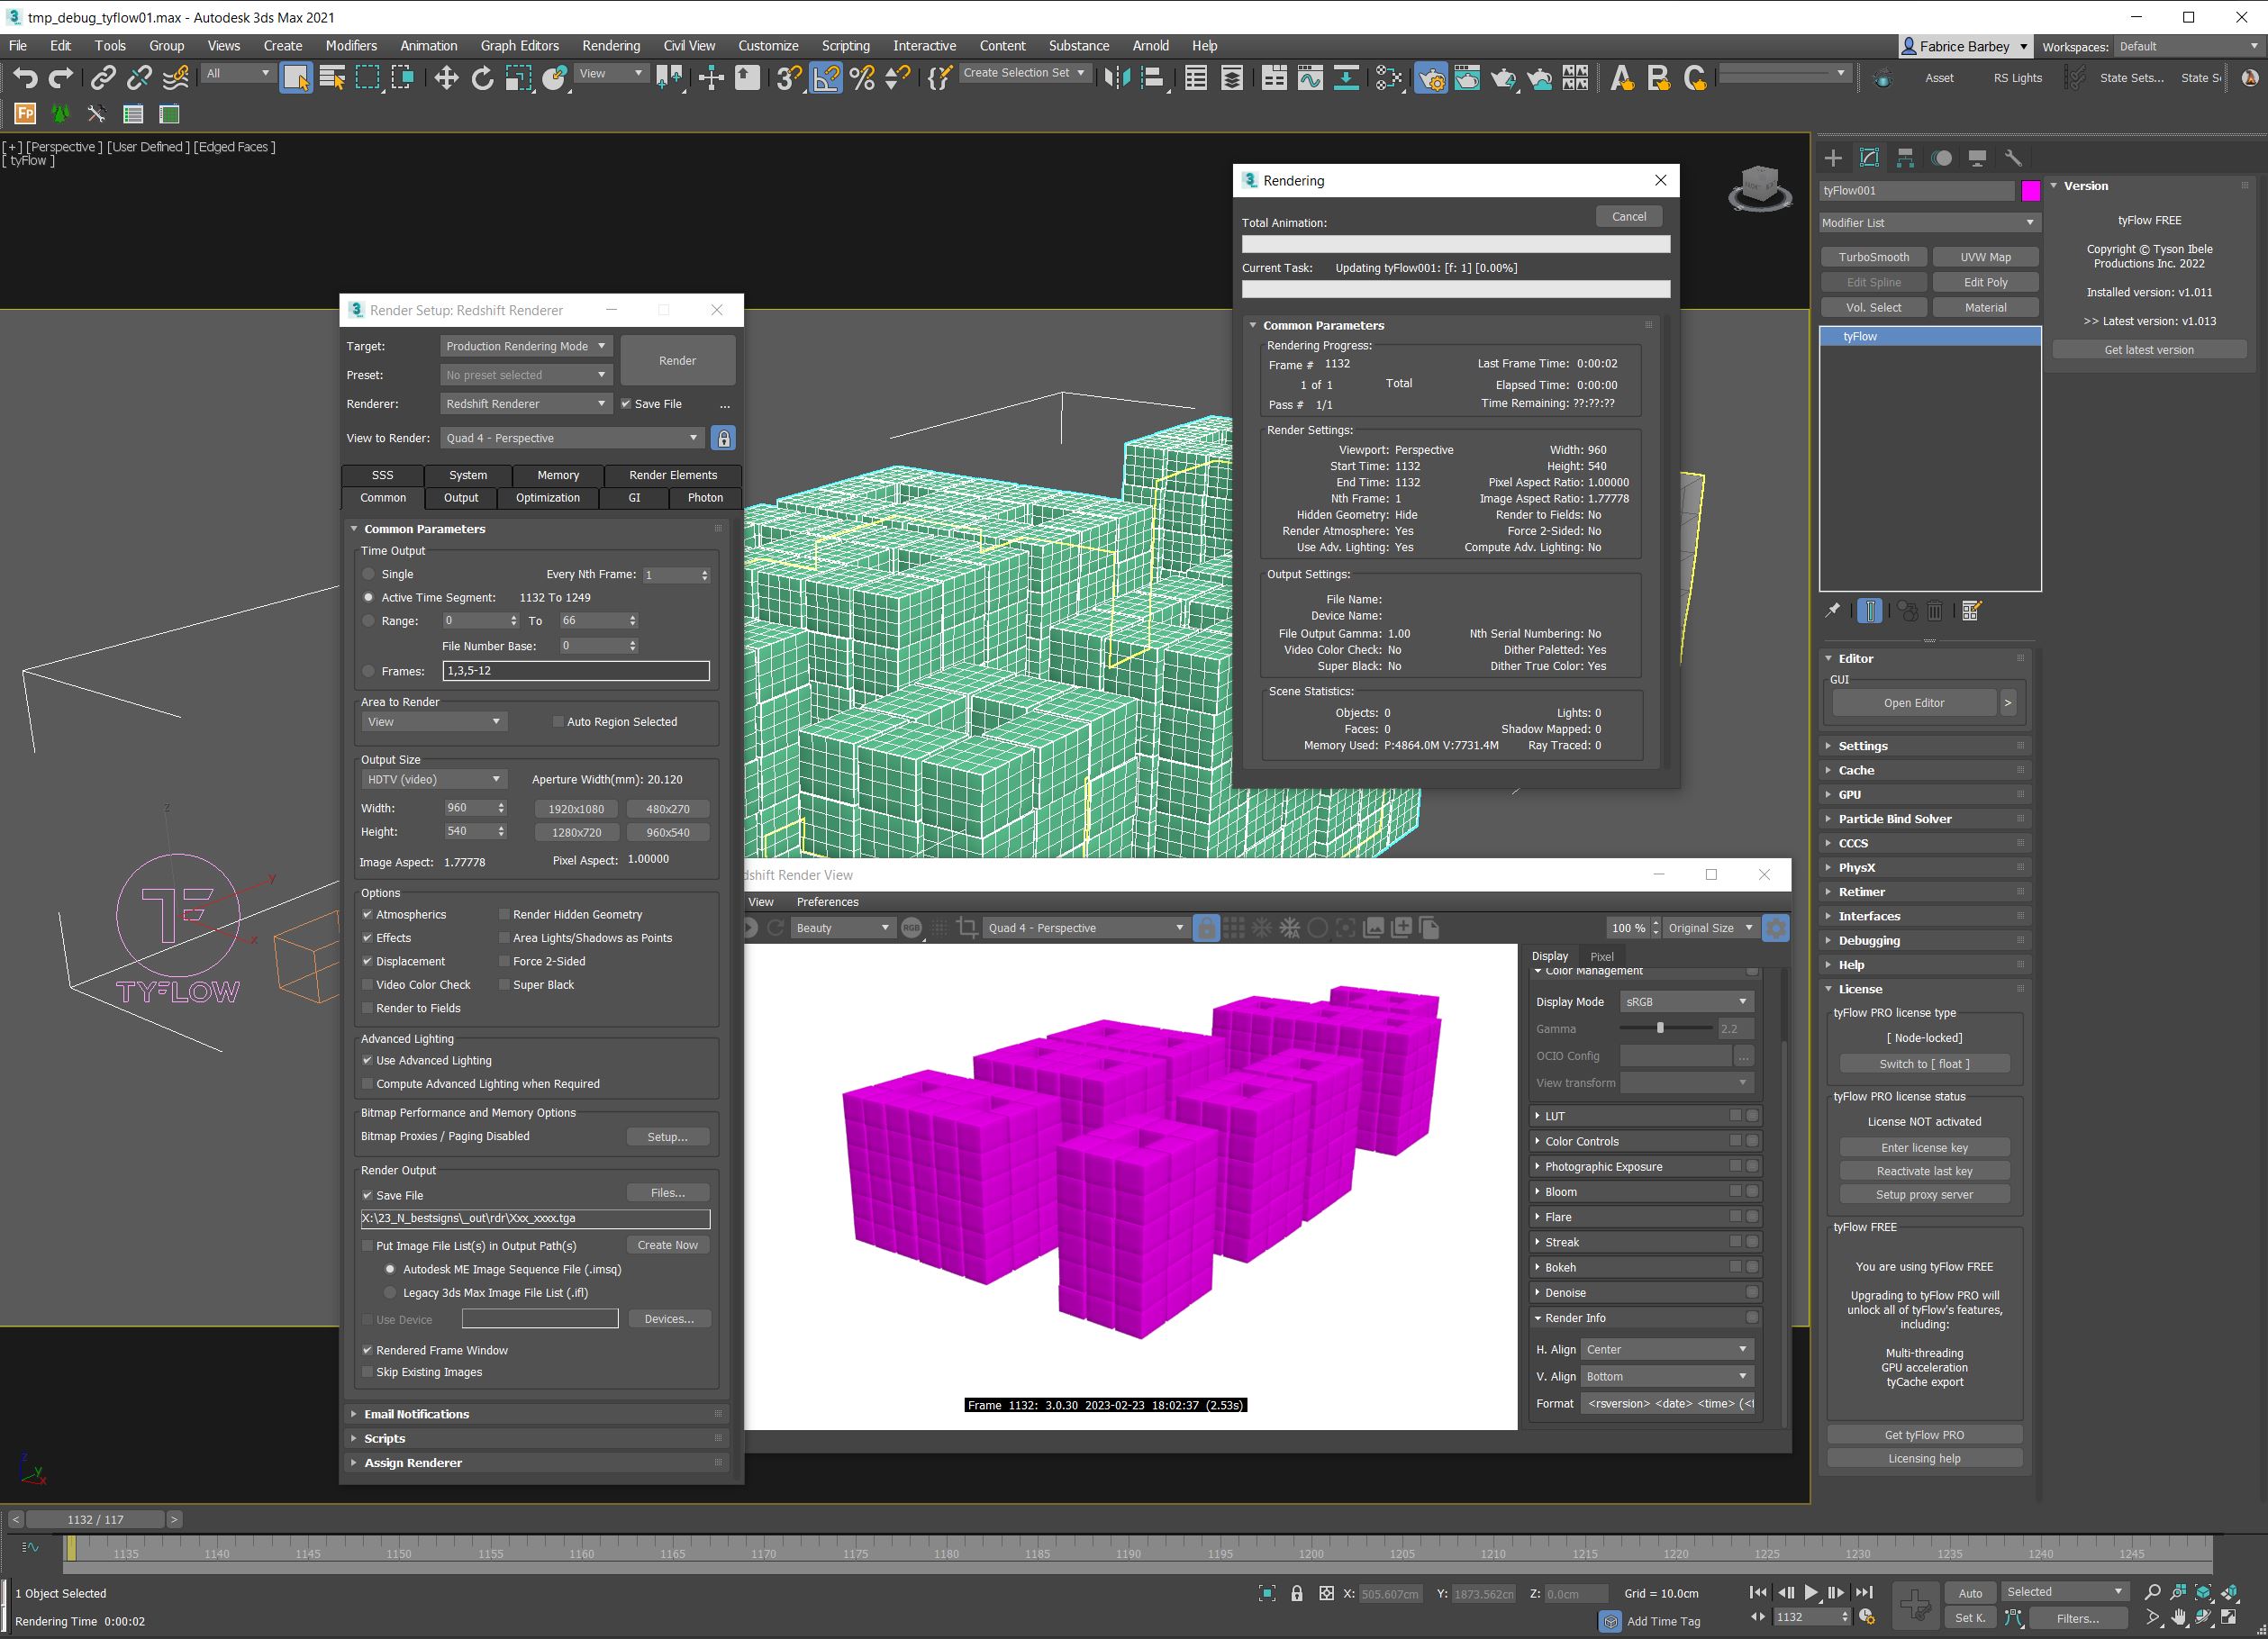2268x1639 pixels.
Task: Activate the Select Object tool
Action: 296,78
